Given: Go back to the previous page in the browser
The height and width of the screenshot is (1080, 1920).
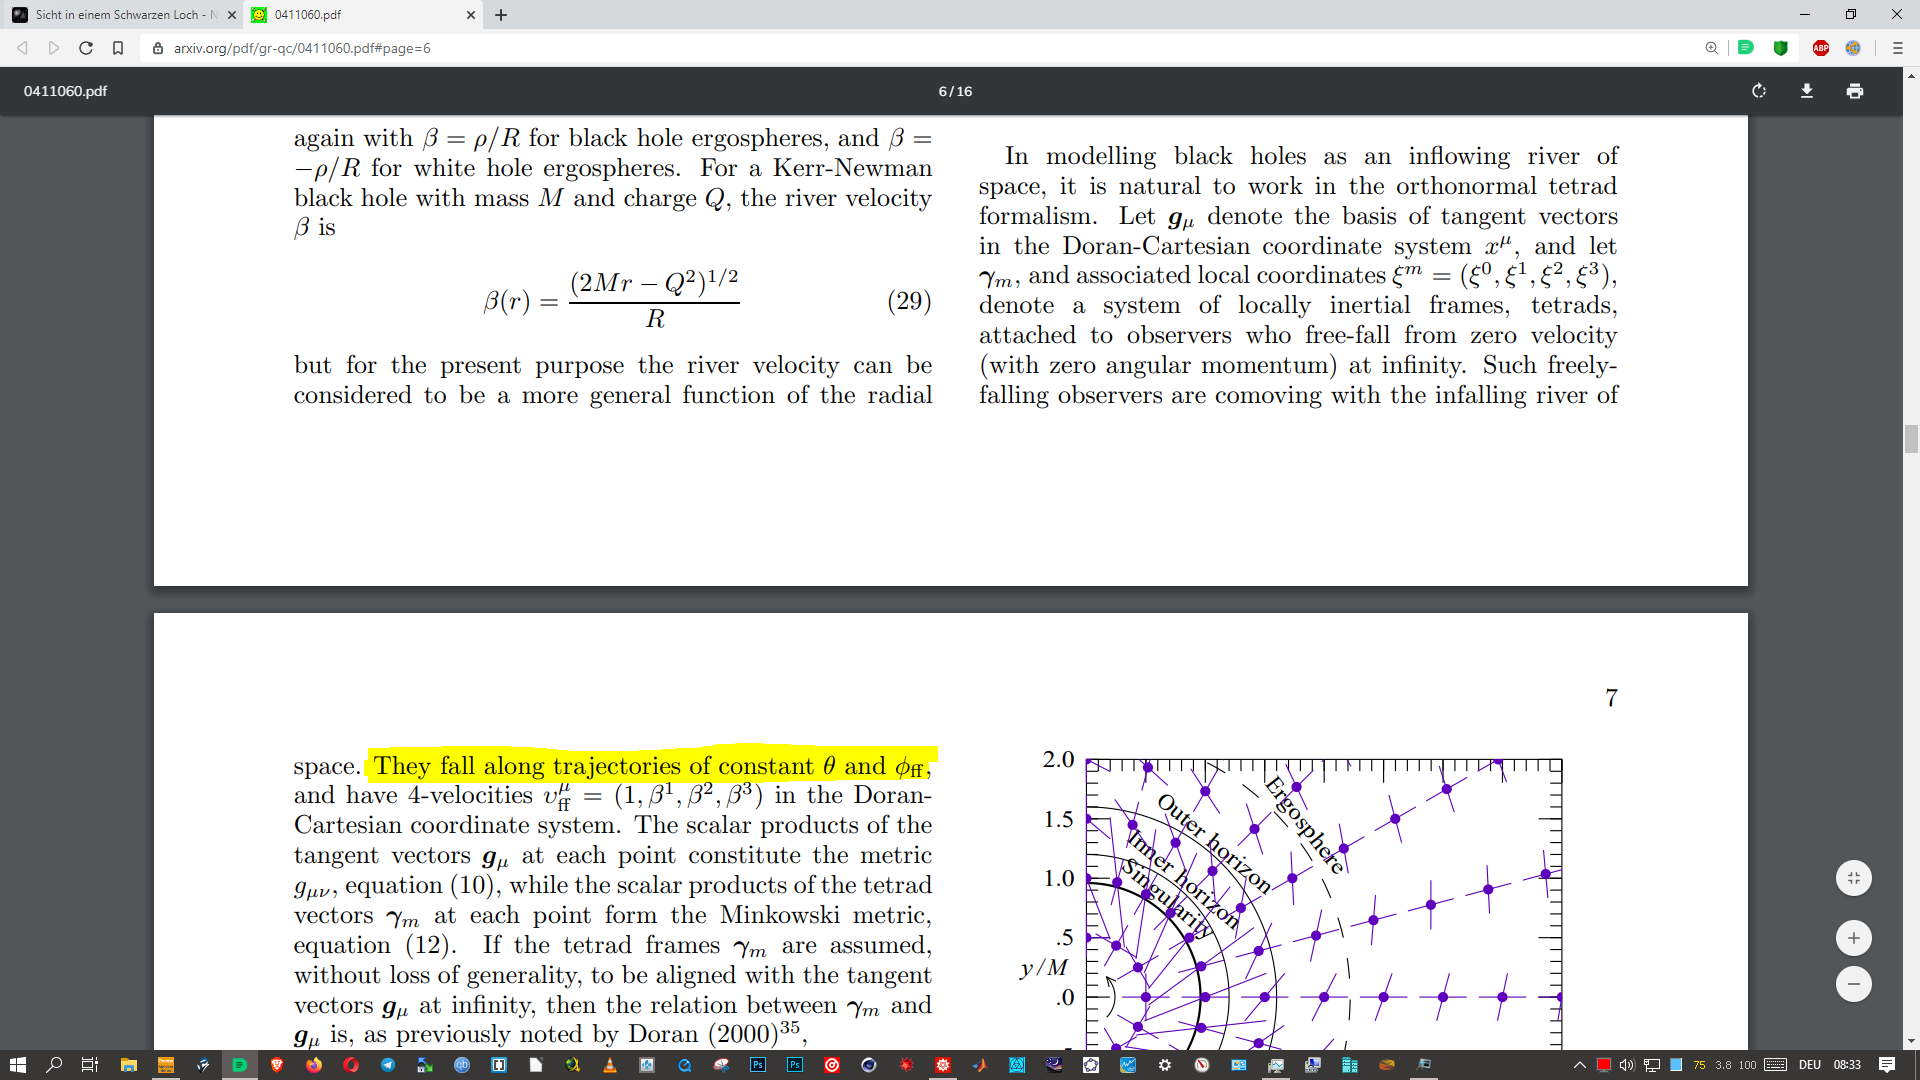Looking at the screenshot, I should tap(22, 48).
